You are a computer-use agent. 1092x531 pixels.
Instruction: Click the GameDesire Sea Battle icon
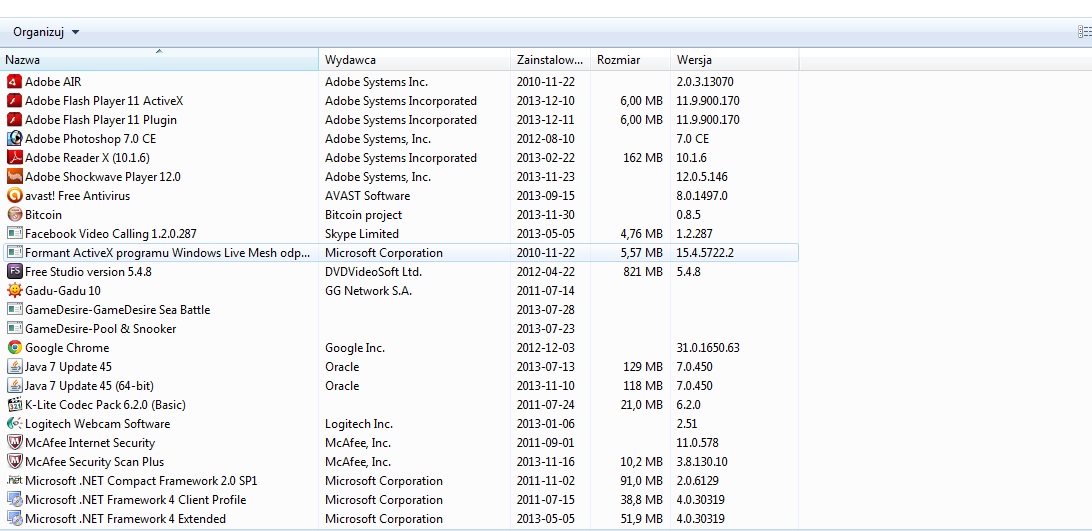15,309
